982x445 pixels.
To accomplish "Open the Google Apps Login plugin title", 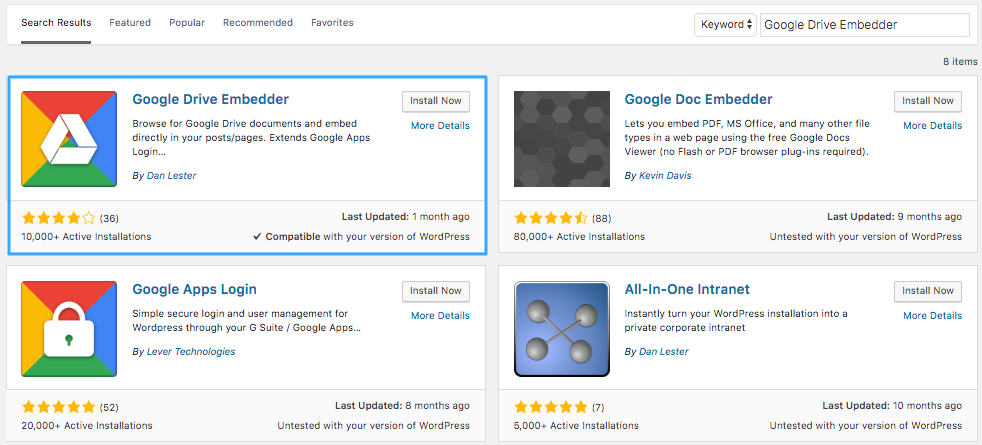I will 195,289.
